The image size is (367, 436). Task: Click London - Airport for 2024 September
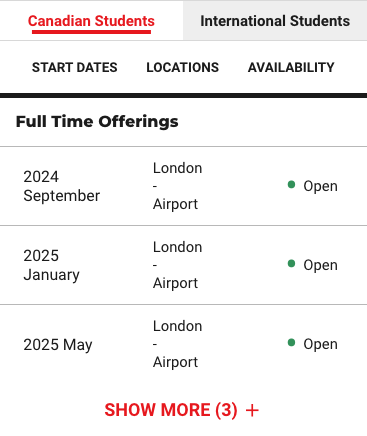[x=177, y=186]
